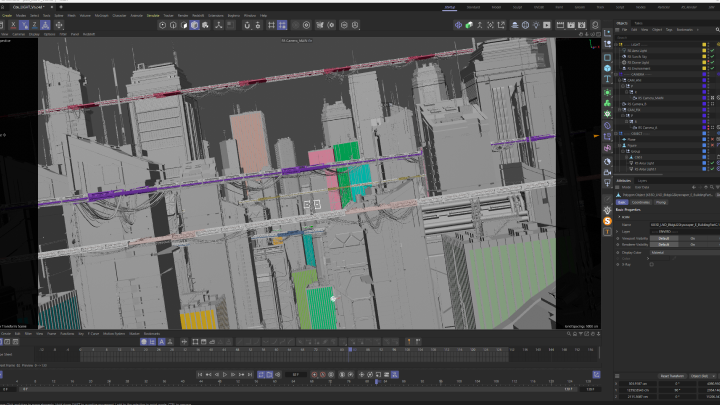Click User Data in Attributes manager
The height and width of the screenshot is (405, 720).
pos(642,187)
